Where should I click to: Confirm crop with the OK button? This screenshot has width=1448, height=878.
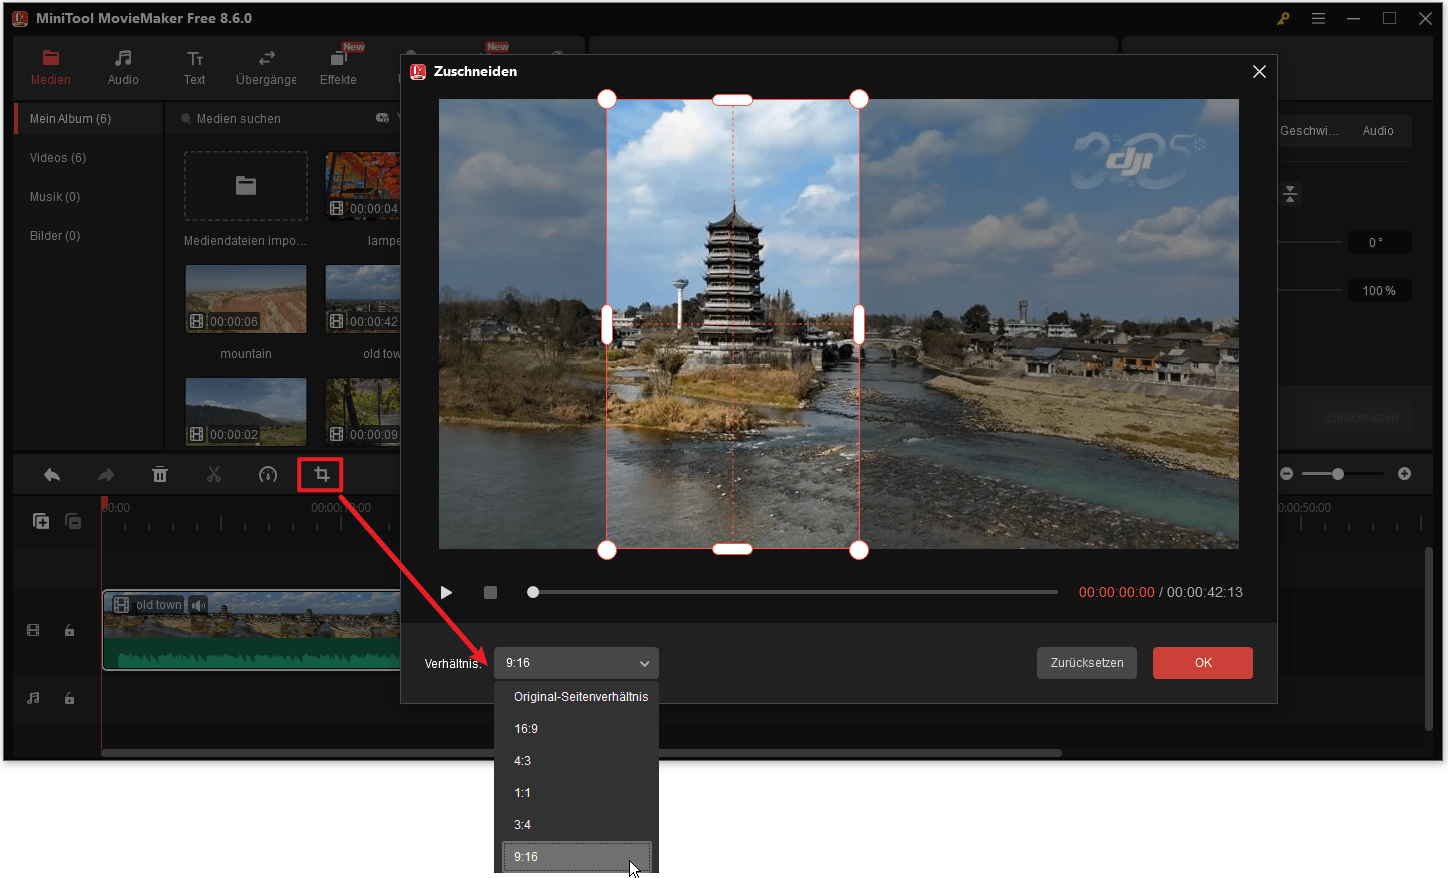point(1202,663)
